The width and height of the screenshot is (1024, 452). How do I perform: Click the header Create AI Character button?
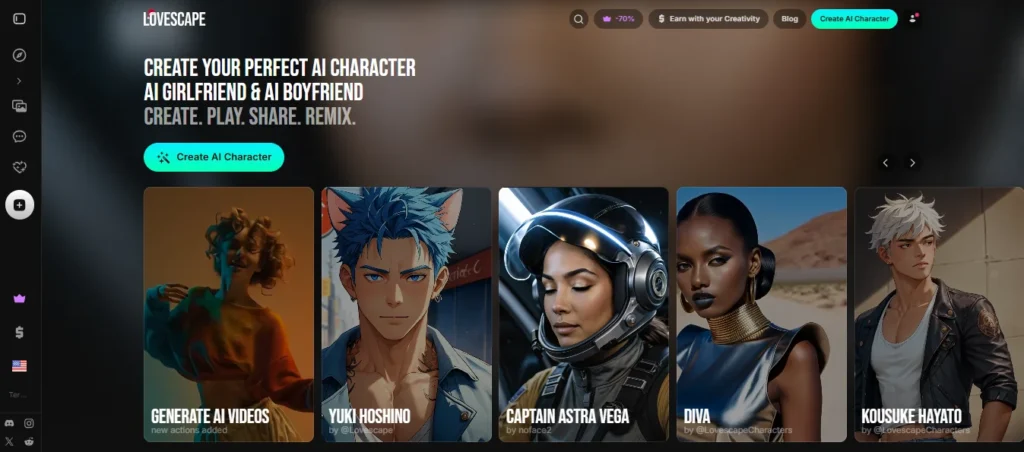(x=854, y=19)
